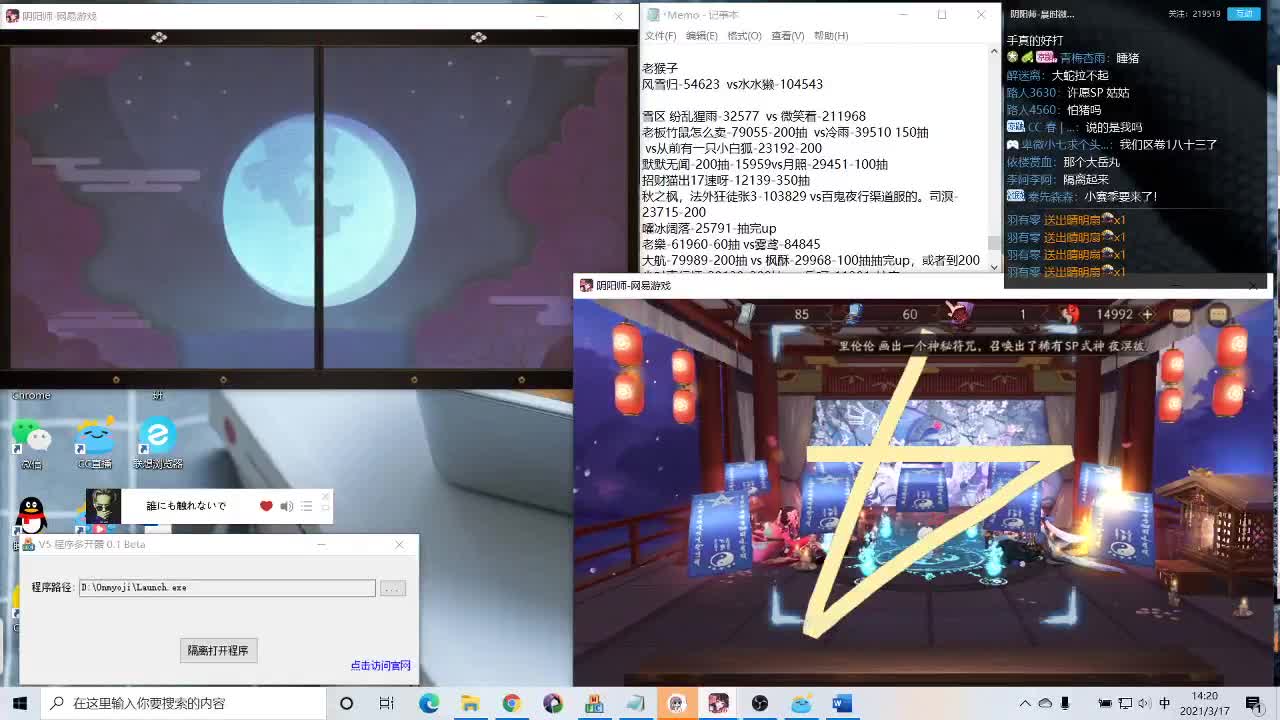Expand the system tray hidden icons arrow
1280x720 pixels.
pyautogui.click(x=1025, y=703)
